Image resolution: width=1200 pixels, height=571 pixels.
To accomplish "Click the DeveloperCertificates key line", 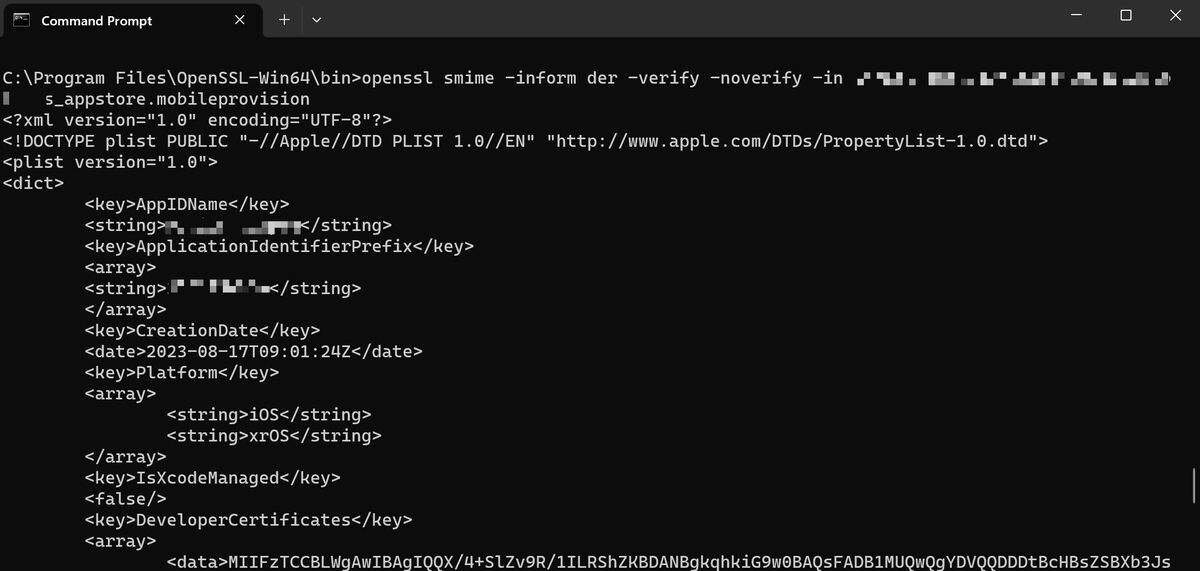I will [x=249, y=520].
